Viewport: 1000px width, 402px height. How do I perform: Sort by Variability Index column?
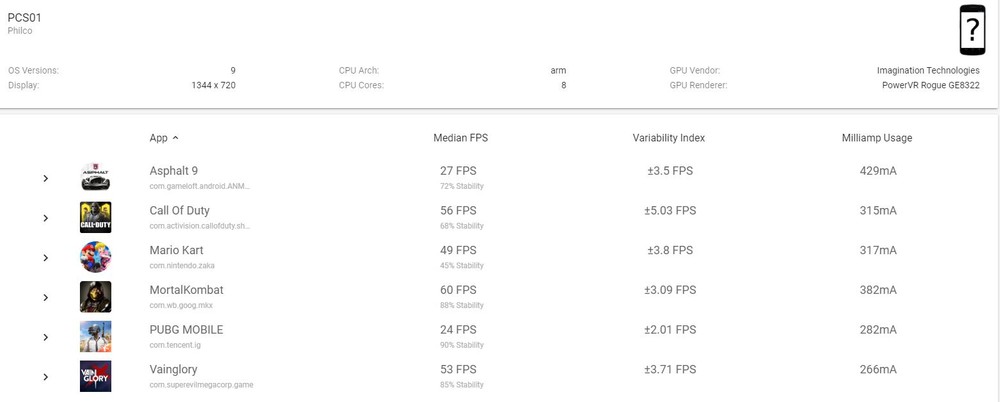tap(668, 138)
